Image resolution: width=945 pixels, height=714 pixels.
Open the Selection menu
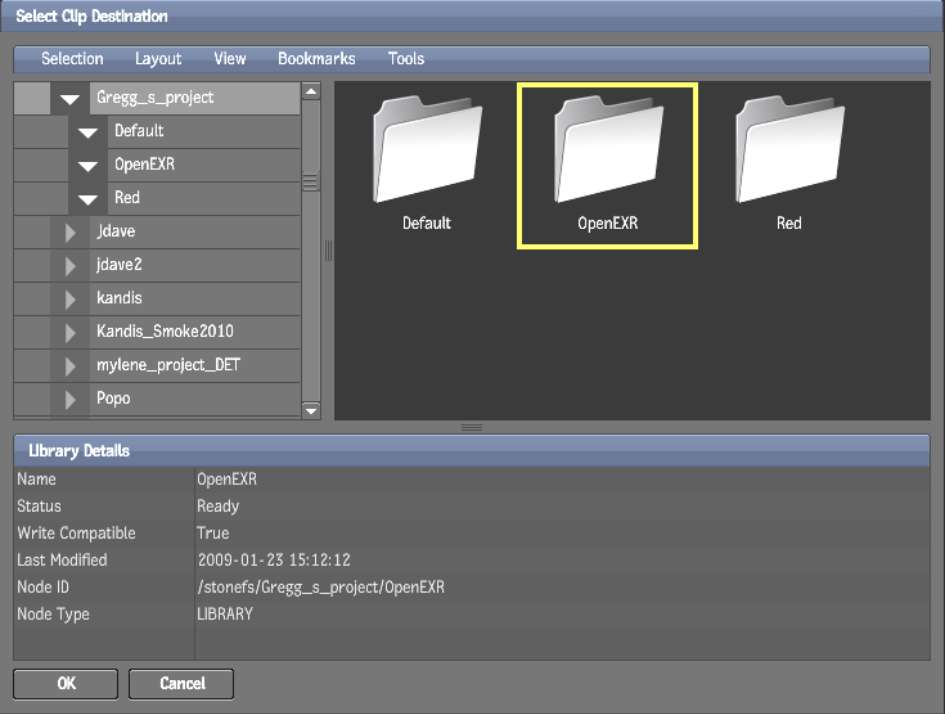[x=72, y=59]
